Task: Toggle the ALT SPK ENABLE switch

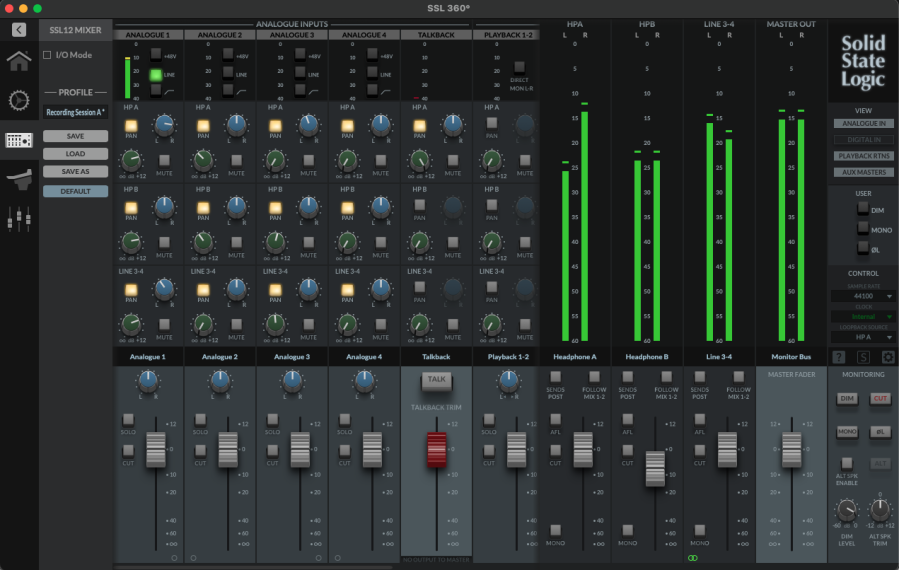Action: [847, 463]
